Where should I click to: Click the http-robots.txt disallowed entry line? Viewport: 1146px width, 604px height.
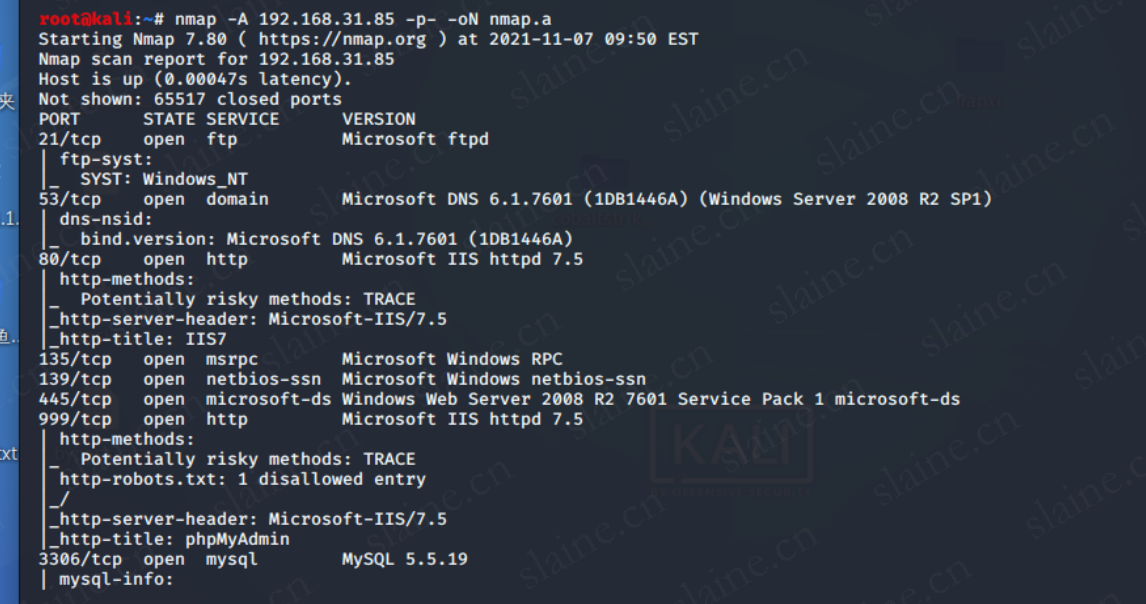point(242,479)
